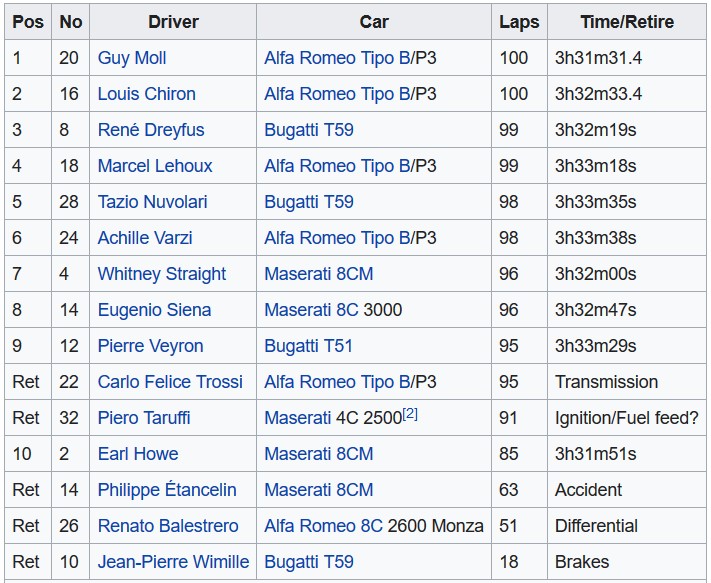Open the Guy Moll driver link
Image resolution: width=711 pixels, height=583 pixels.
[x=132, y=58]
